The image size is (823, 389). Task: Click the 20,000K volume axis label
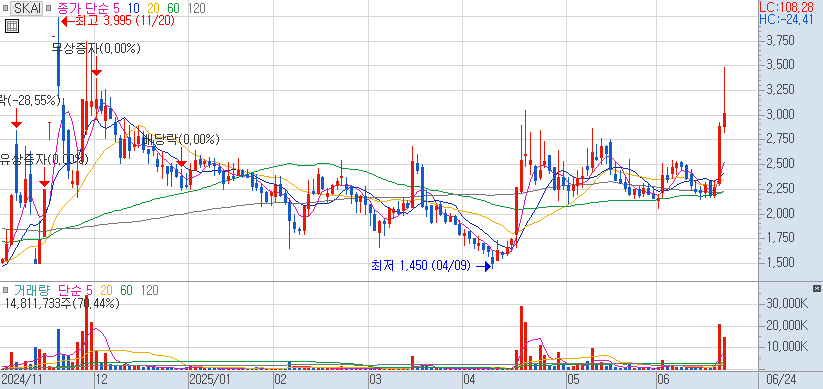click(x=787, y=326)
